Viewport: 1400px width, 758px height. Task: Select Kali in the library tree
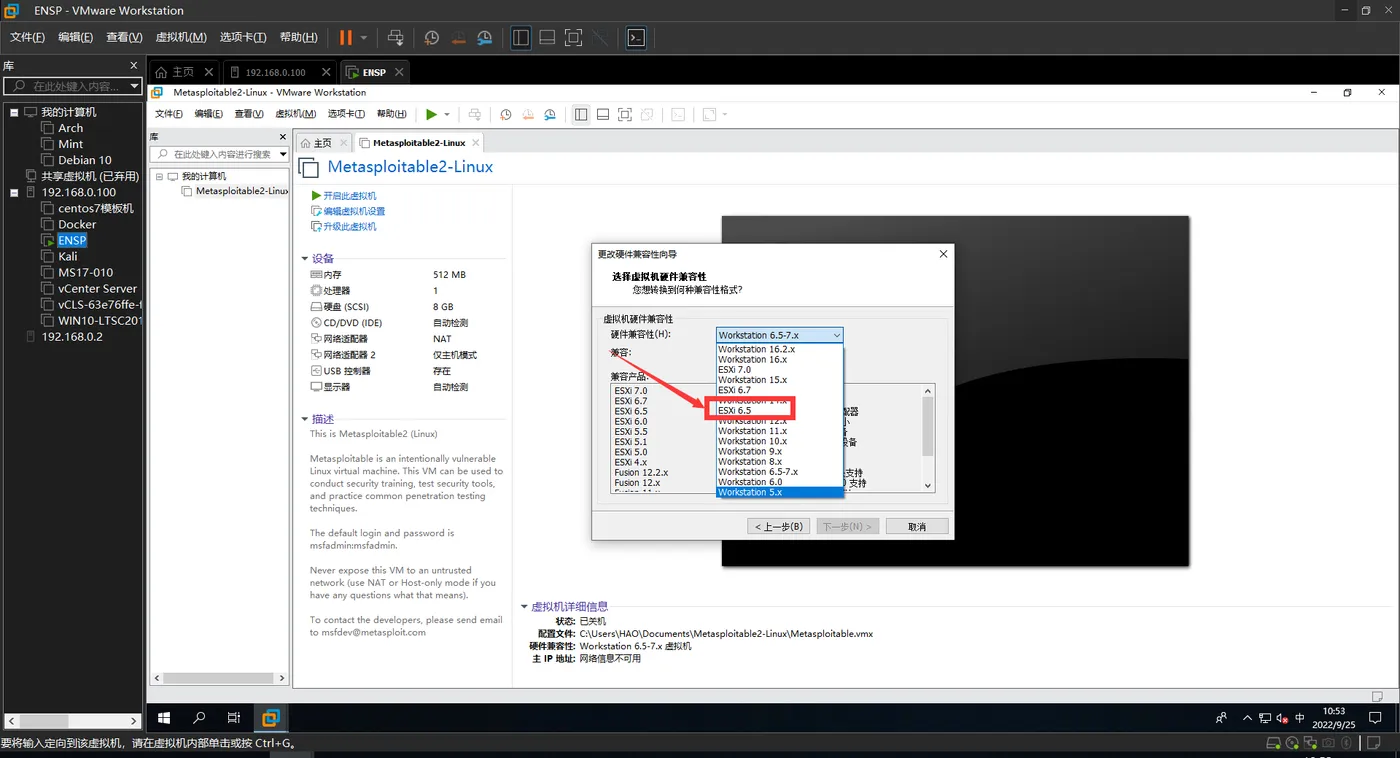pos(67,256)
